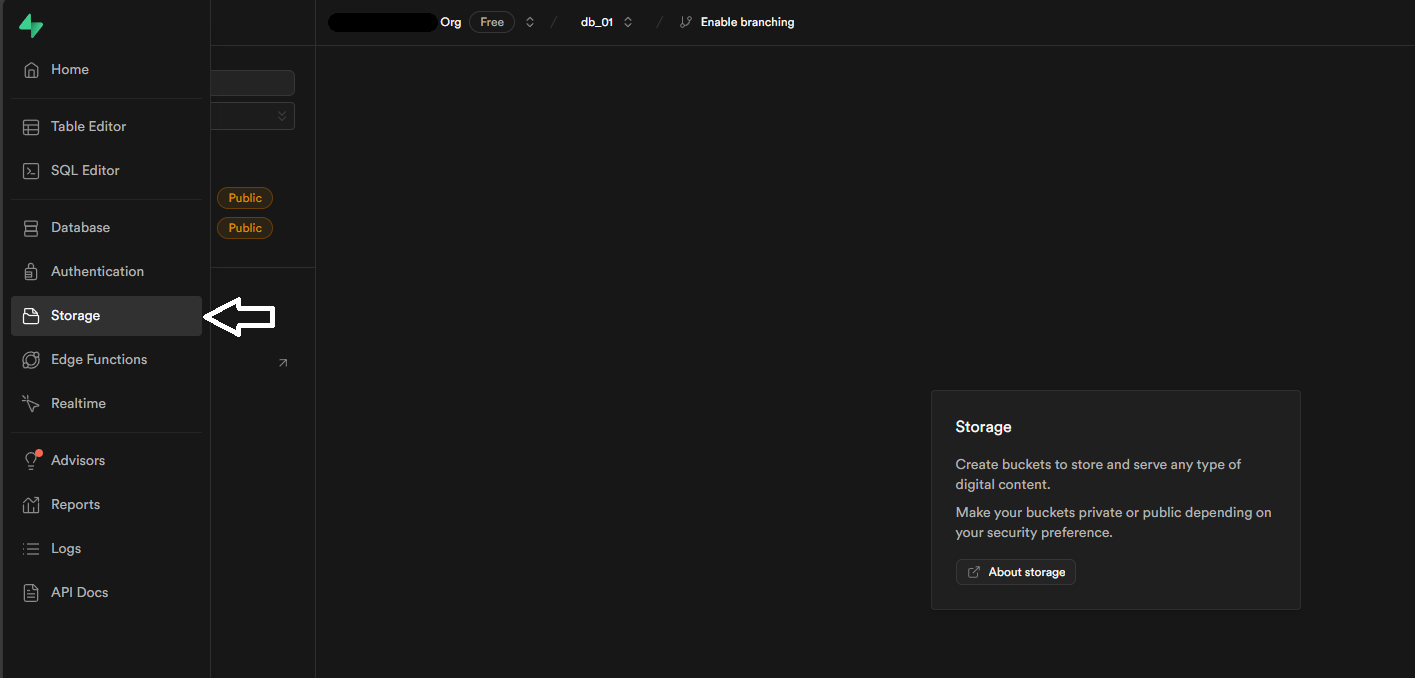This screenshot has height=678, width=1415.
Task: Navigate to Home in the sidebar
Action: 69,69
